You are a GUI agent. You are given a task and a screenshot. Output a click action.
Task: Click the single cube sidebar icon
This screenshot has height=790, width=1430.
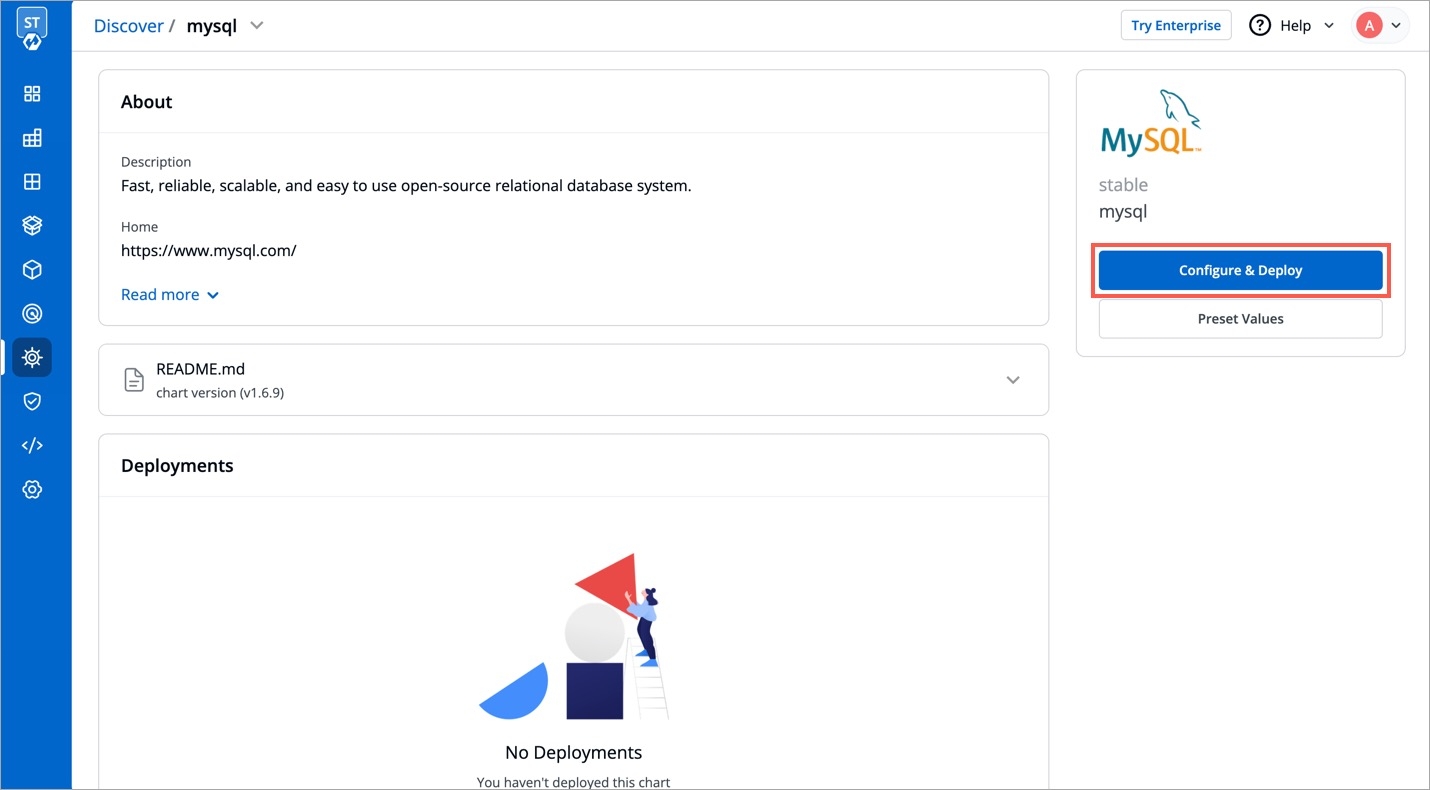(x=32, y=270)
